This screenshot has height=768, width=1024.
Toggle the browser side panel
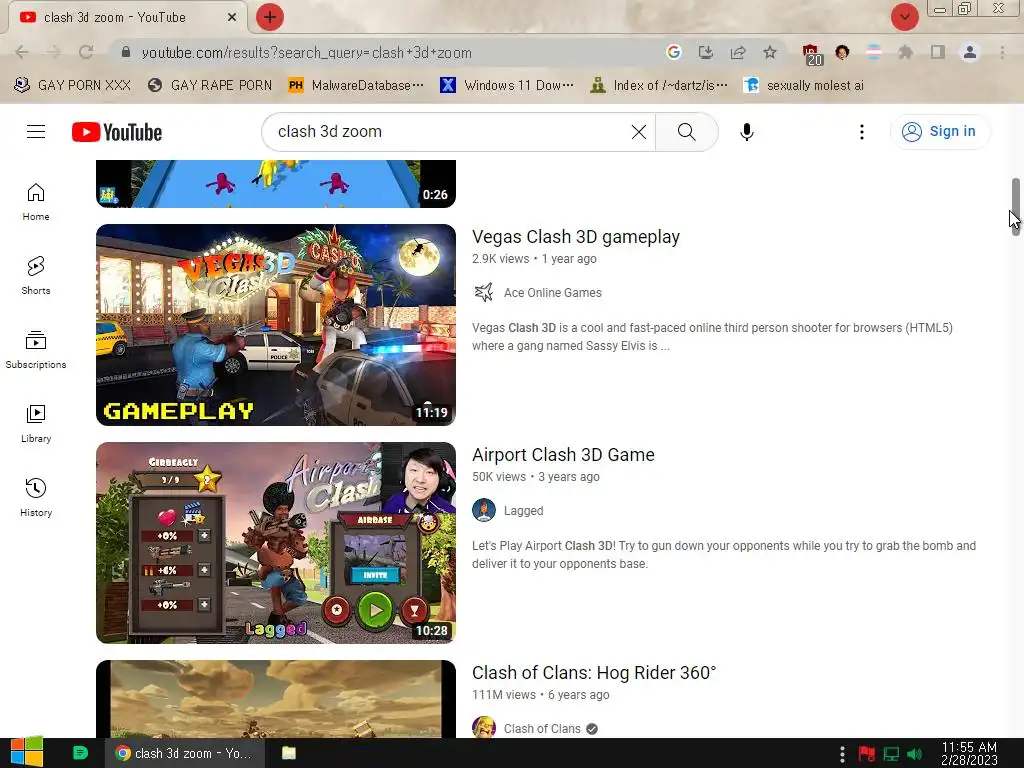pyautogui.click(x=938, y=52)
